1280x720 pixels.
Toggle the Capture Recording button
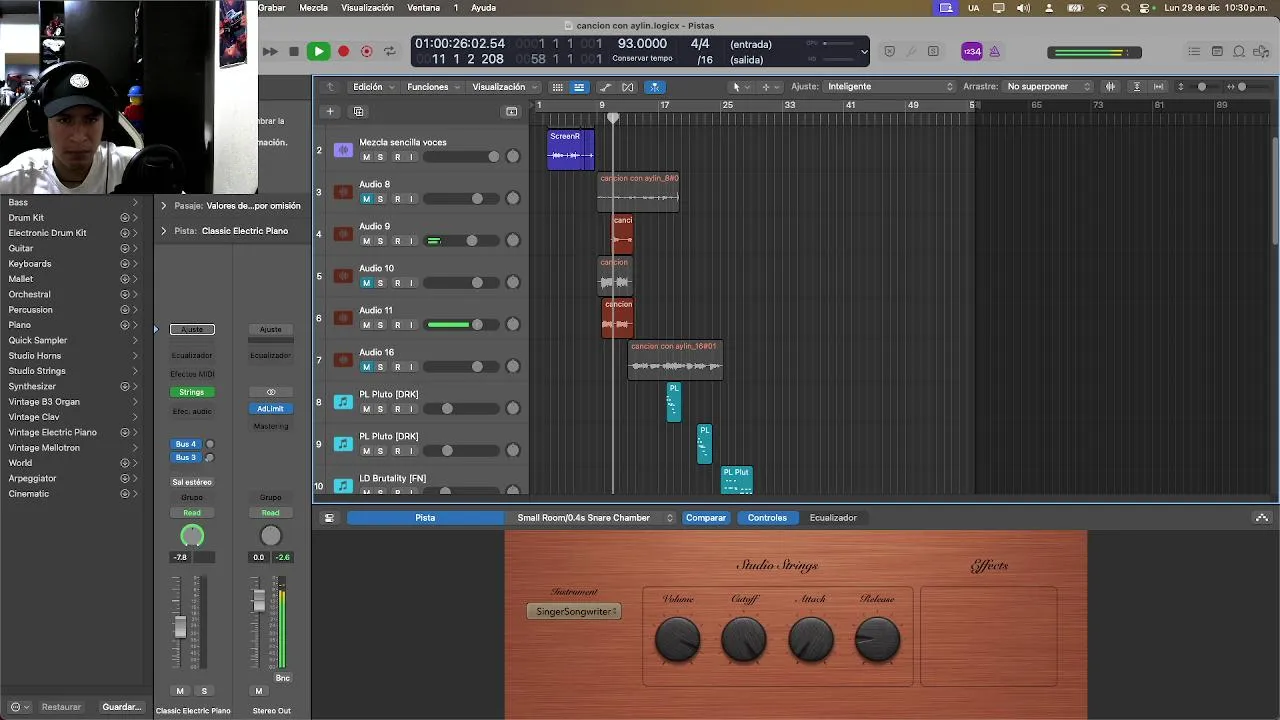pos(367,51)
